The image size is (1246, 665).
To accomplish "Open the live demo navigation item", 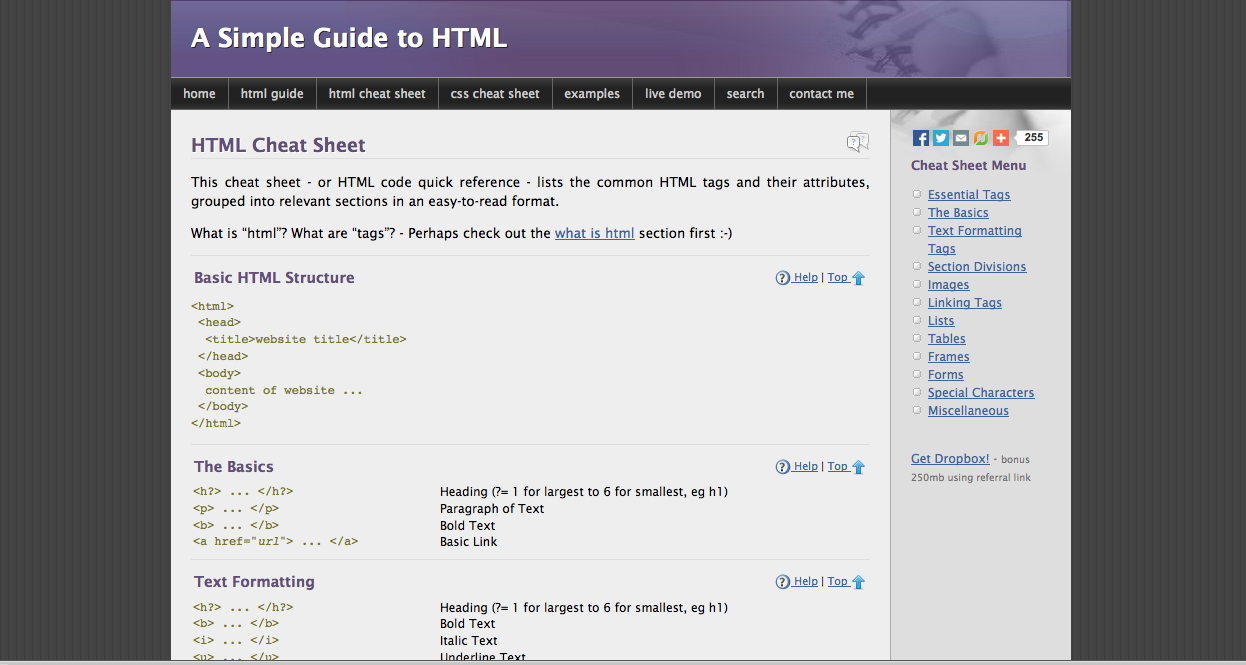I will [673, 94].
